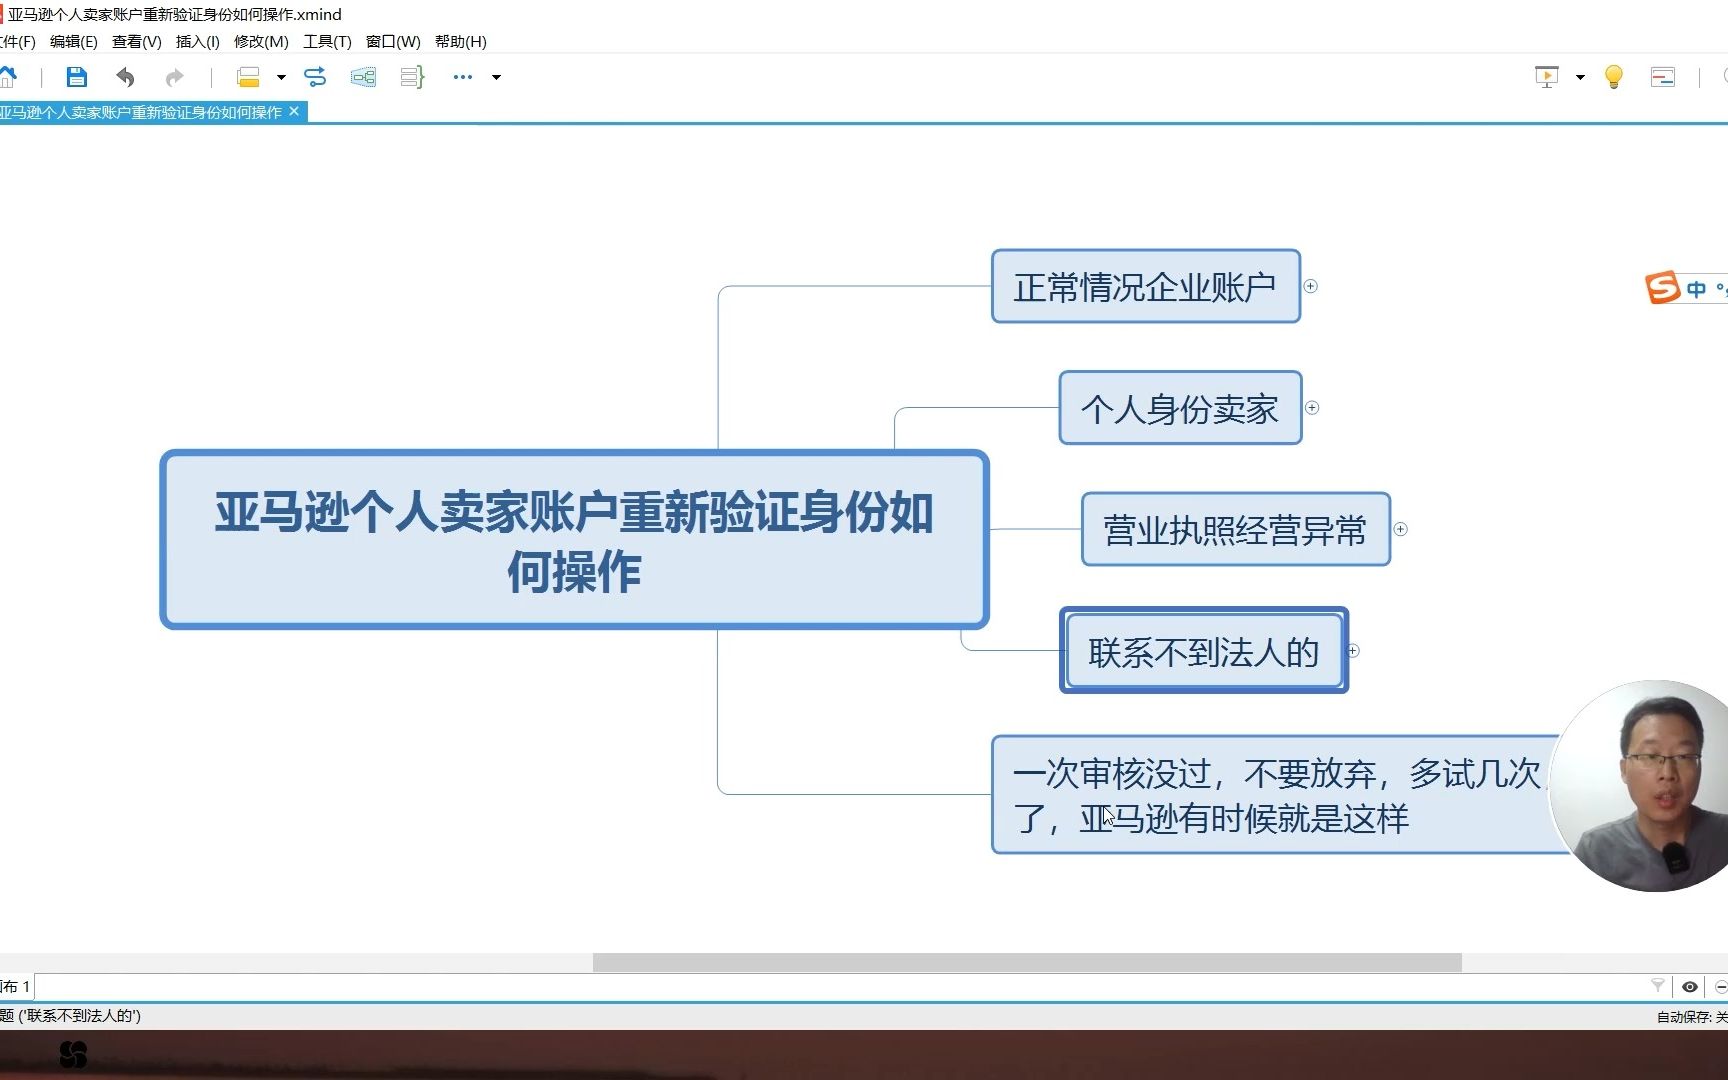Open presentation mode dropdown arrow

click(x=1580, y=77)
